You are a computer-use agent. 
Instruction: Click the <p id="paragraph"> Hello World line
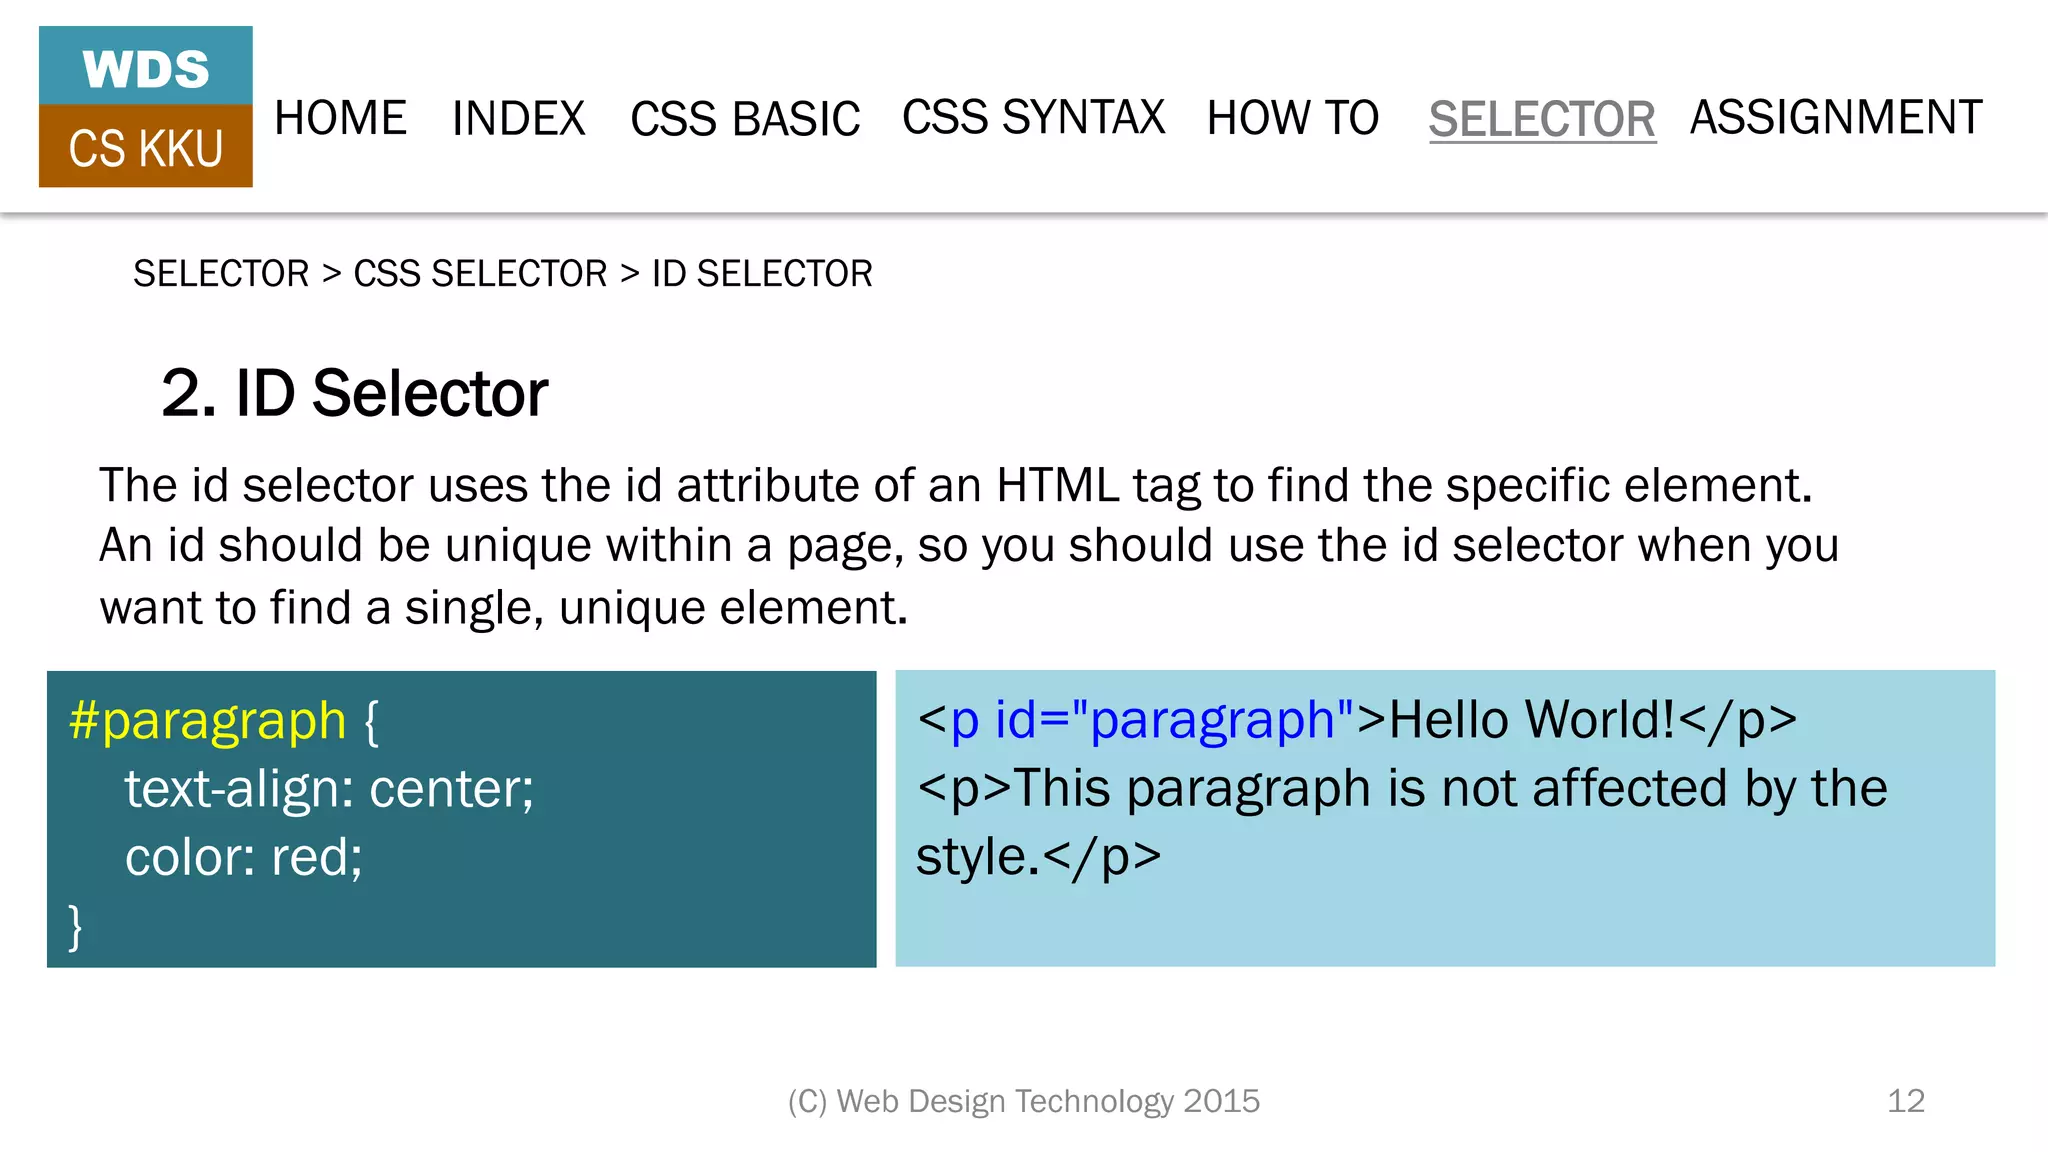point(1356,720)
